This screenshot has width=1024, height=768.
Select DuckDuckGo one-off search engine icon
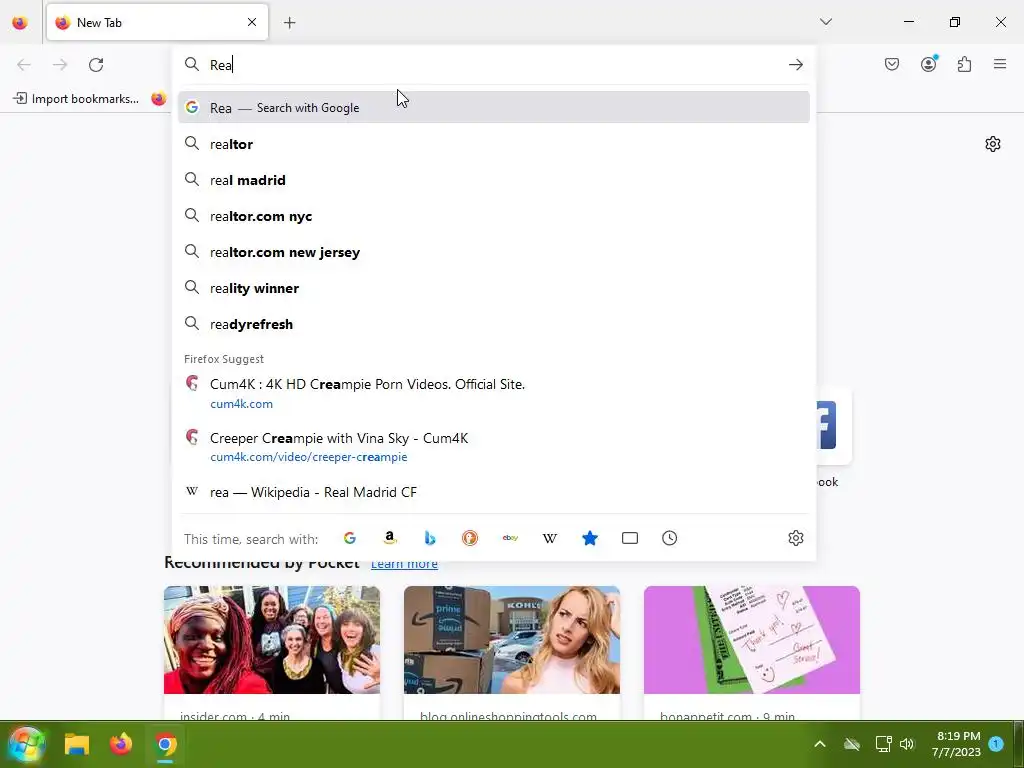[470, 538]
